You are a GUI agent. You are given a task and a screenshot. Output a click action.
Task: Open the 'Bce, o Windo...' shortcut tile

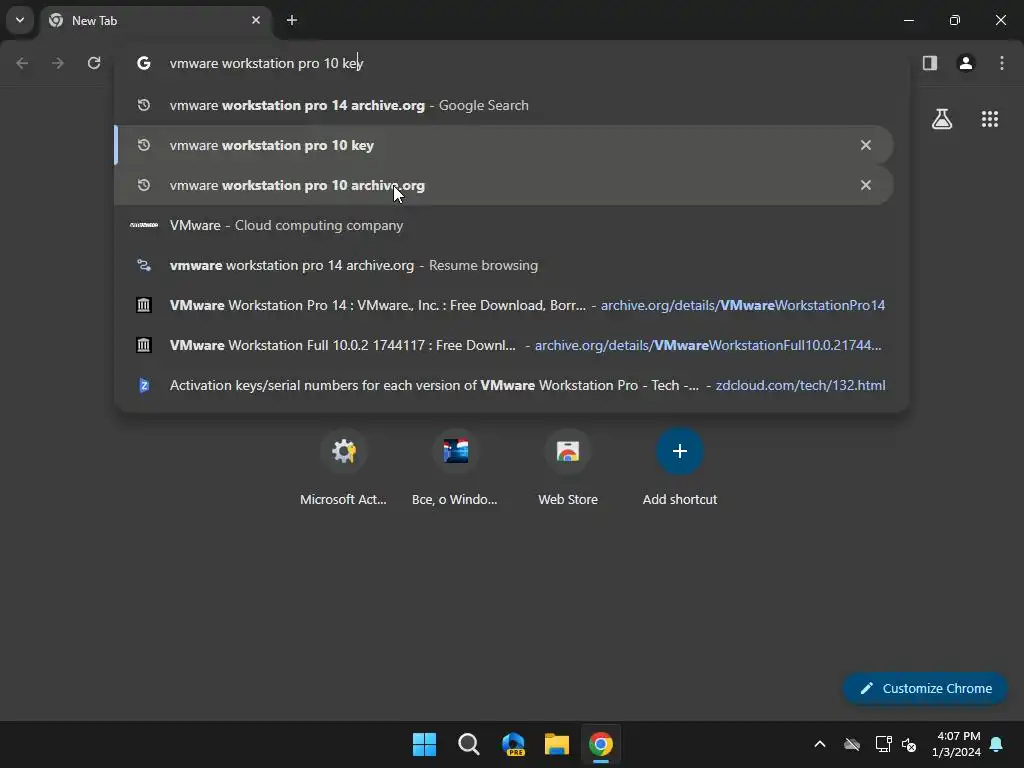click(x=455, y=468)
